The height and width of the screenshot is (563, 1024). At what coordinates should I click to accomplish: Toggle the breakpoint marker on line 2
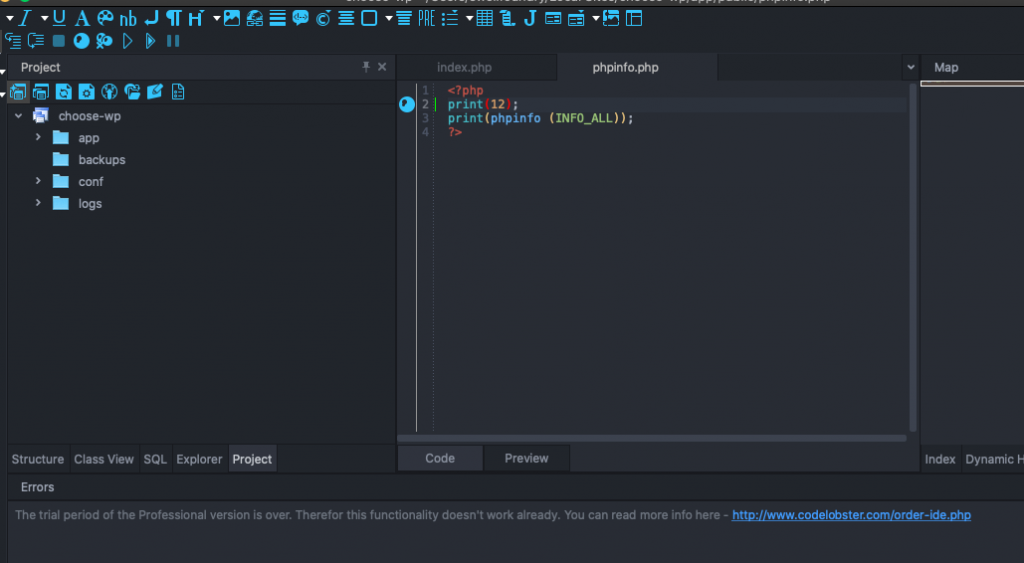(x=407, y=105)
